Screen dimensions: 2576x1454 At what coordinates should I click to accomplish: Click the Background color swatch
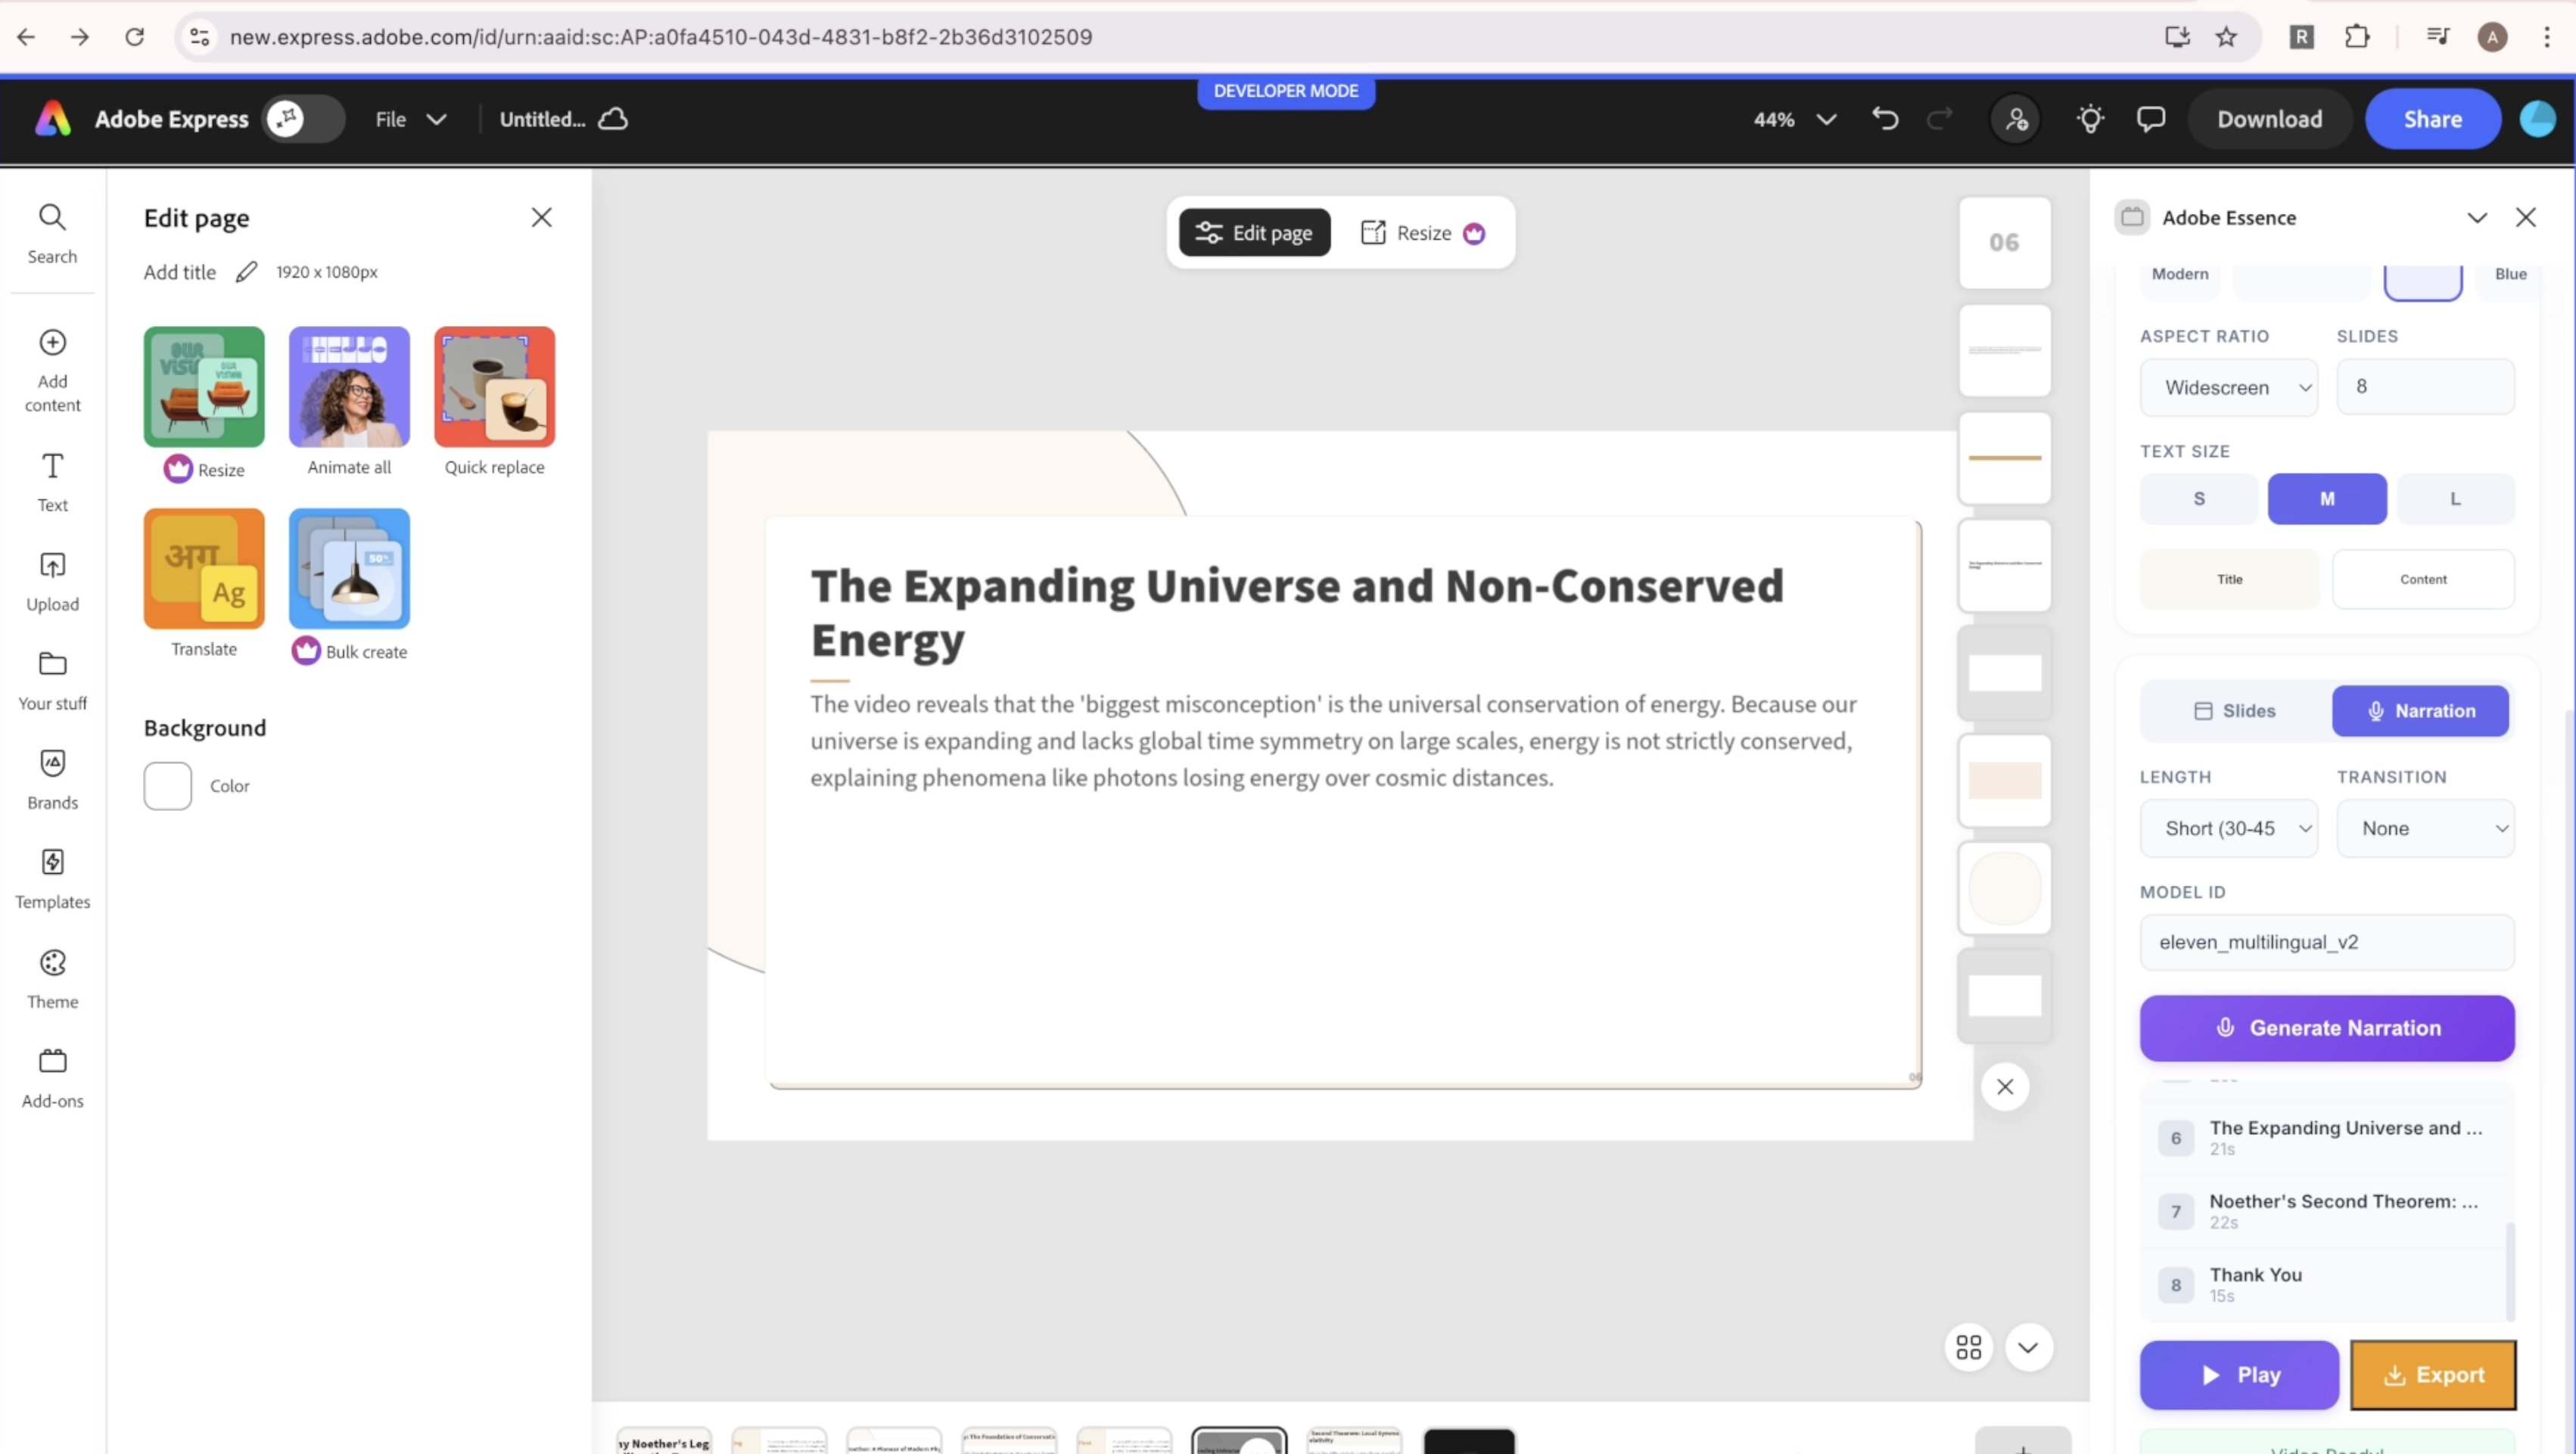tap(167, 786)
